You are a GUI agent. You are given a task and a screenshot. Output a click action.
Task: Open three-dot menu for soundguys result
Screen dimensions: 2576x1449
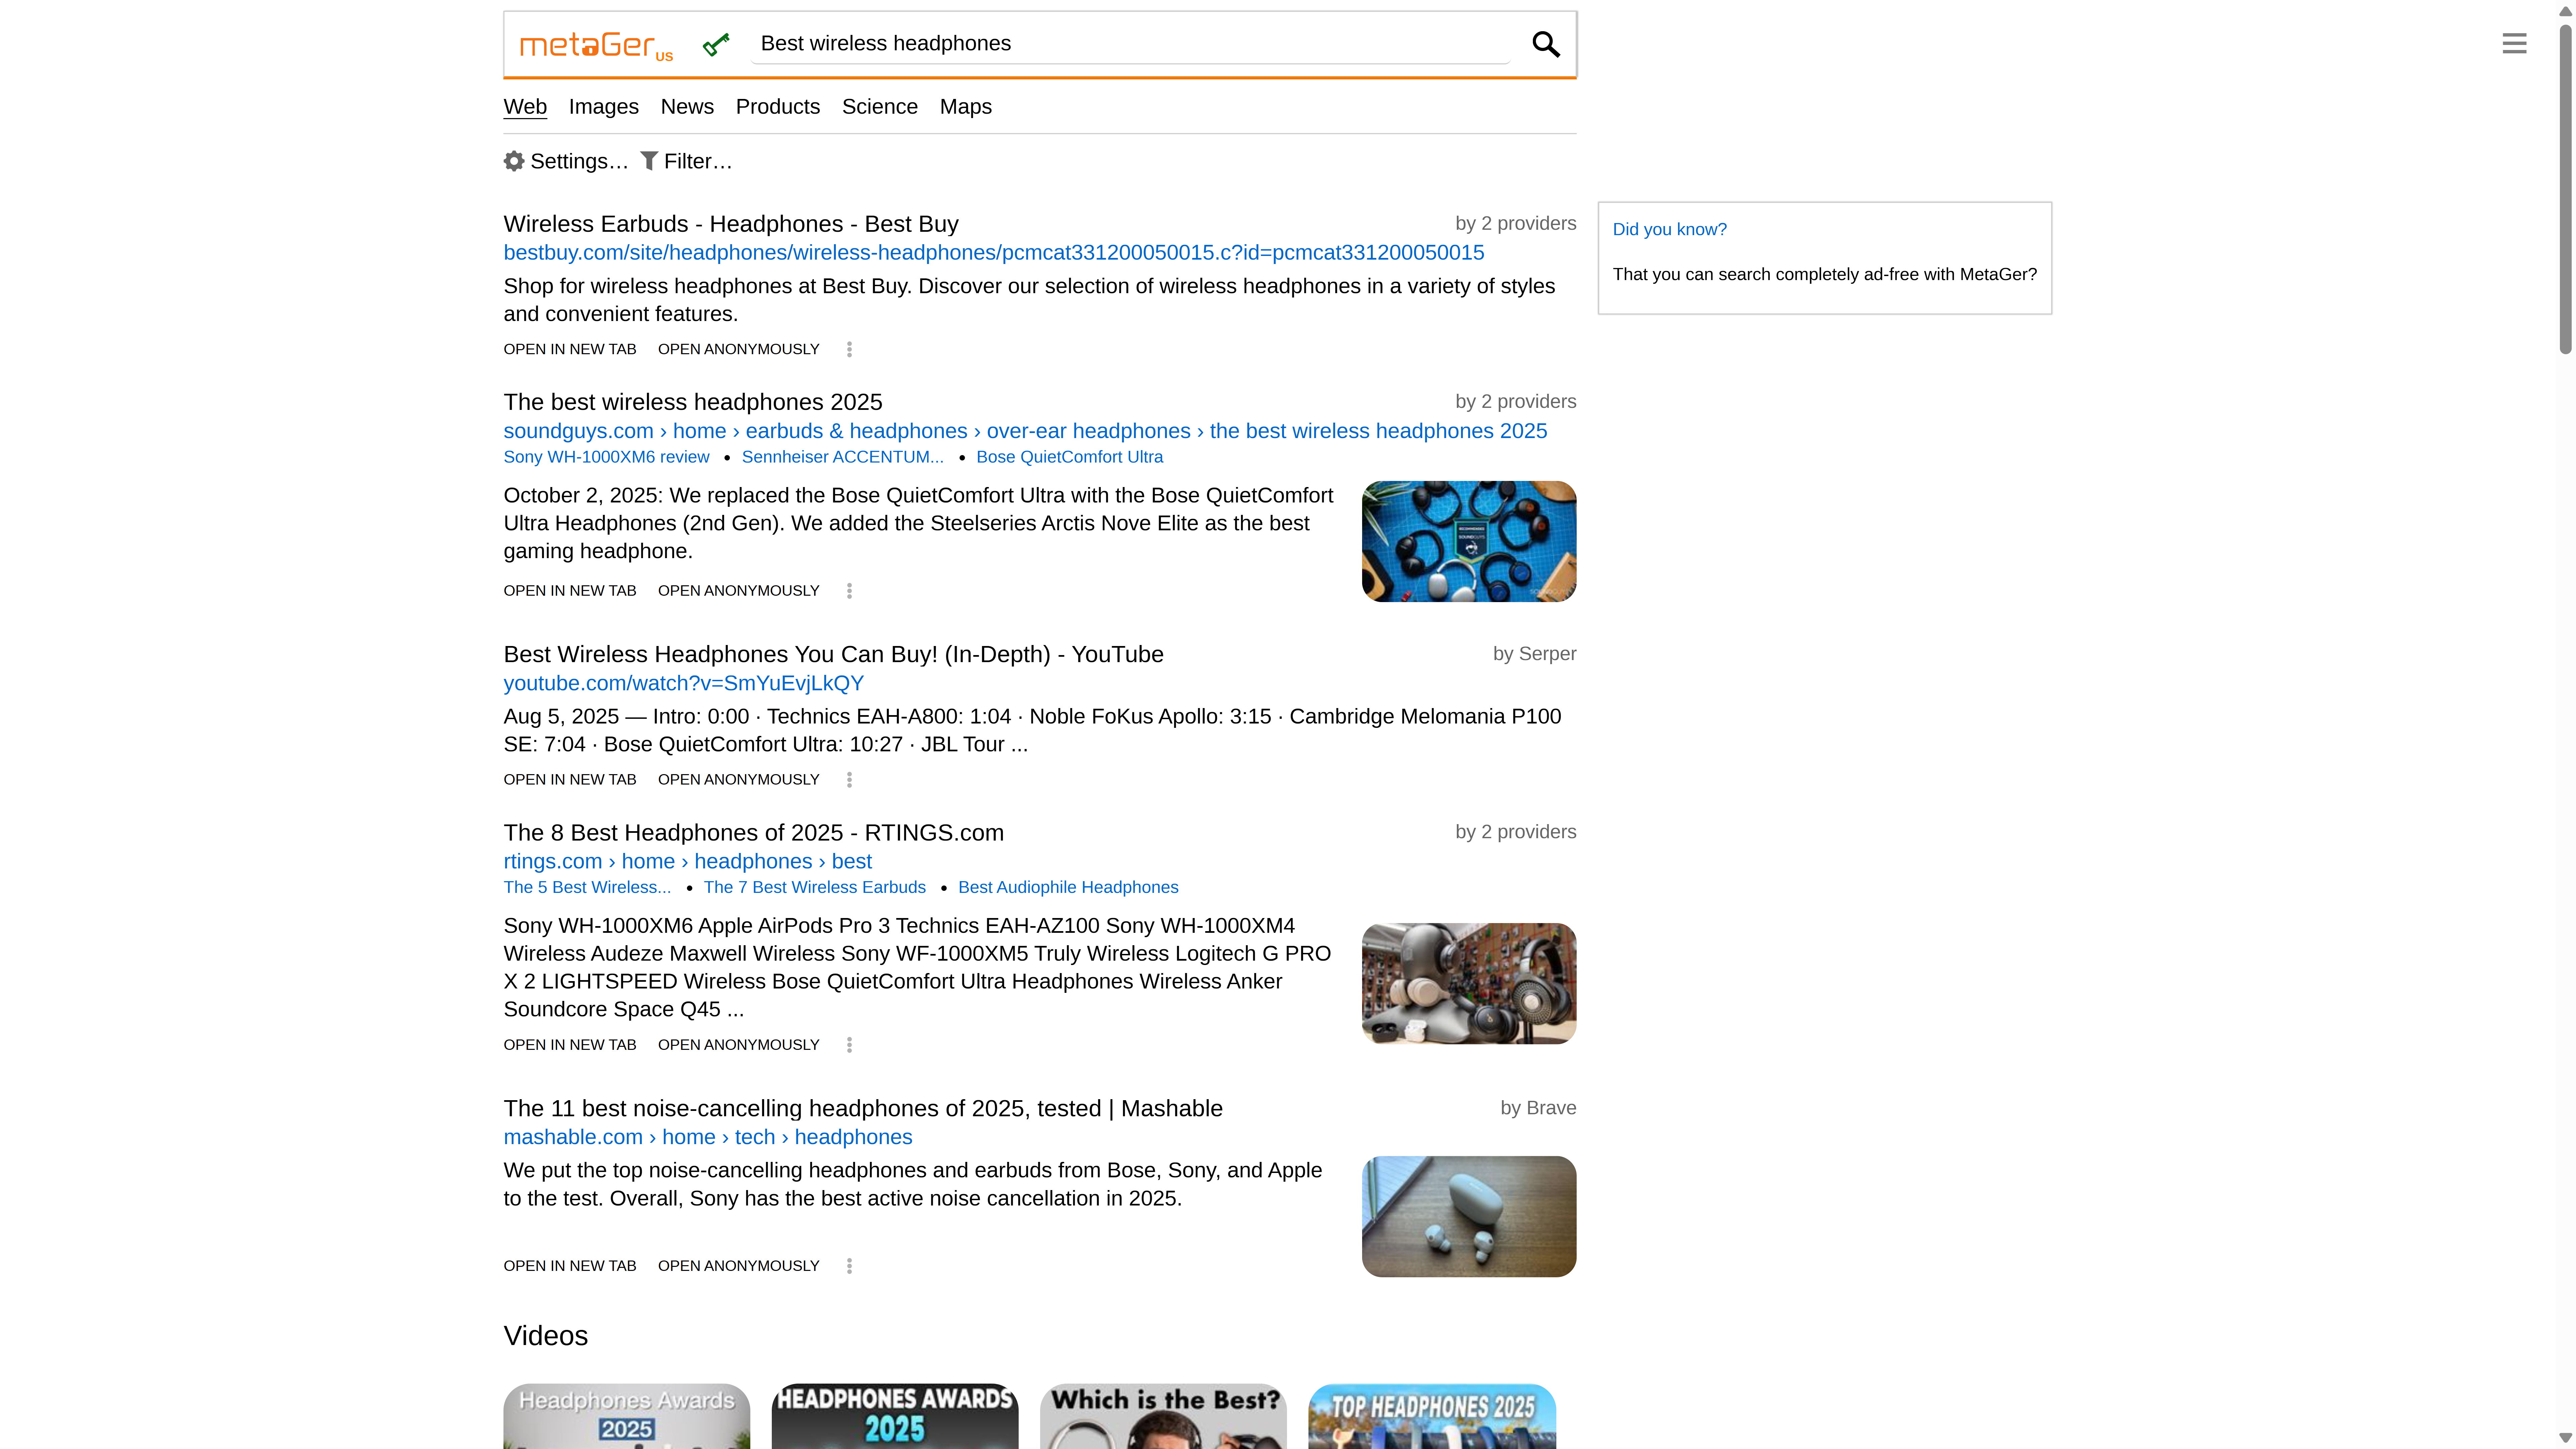[x=849, y=591]
